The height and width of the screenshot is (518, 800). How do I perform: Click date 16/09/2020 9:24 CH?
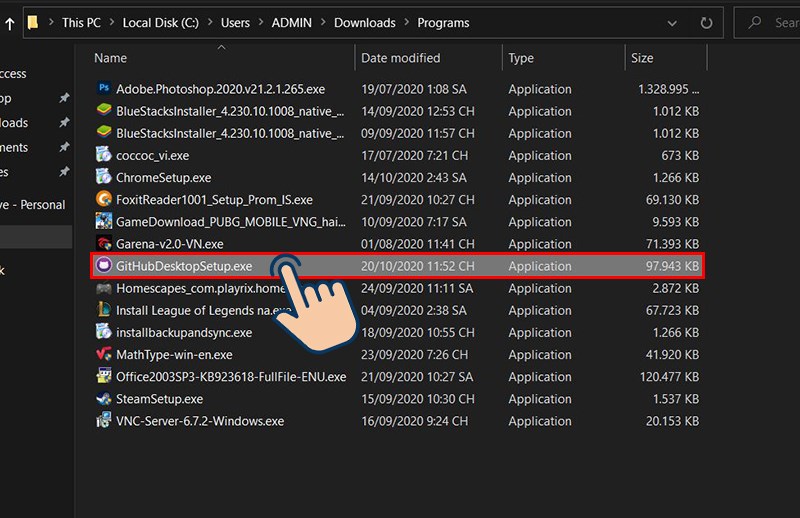414,421
